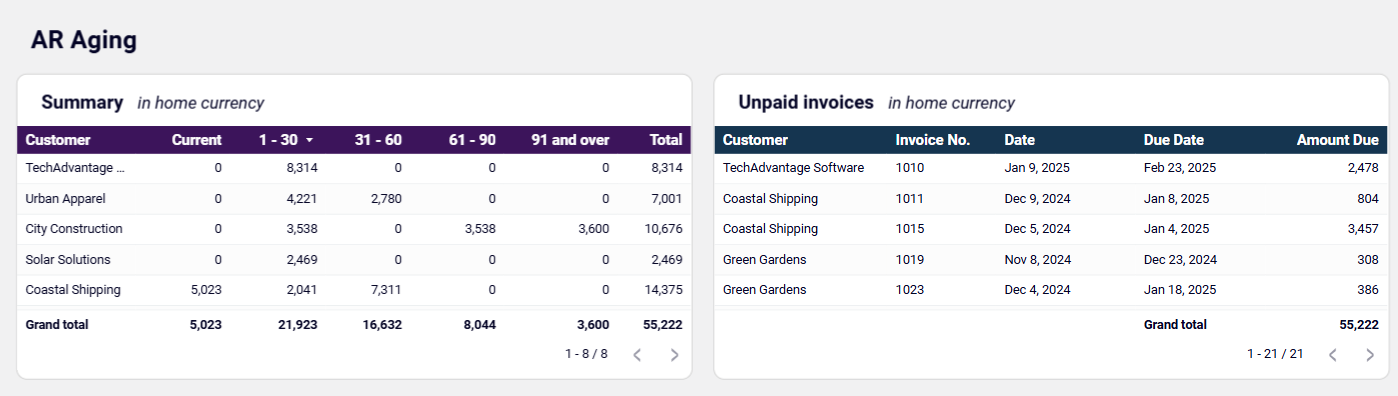Viewport: 1398px width, 396px height.
Task: Click due date Jan 18, 2025
Action: point(1180,290)
